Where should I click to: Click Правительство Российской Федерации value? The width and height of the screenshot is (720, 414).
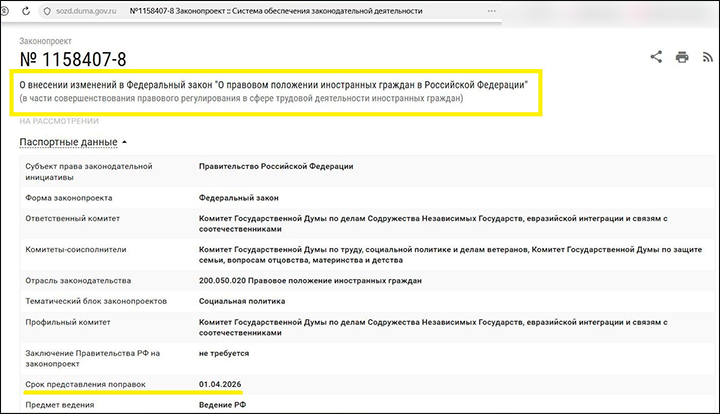coord(276,166)
